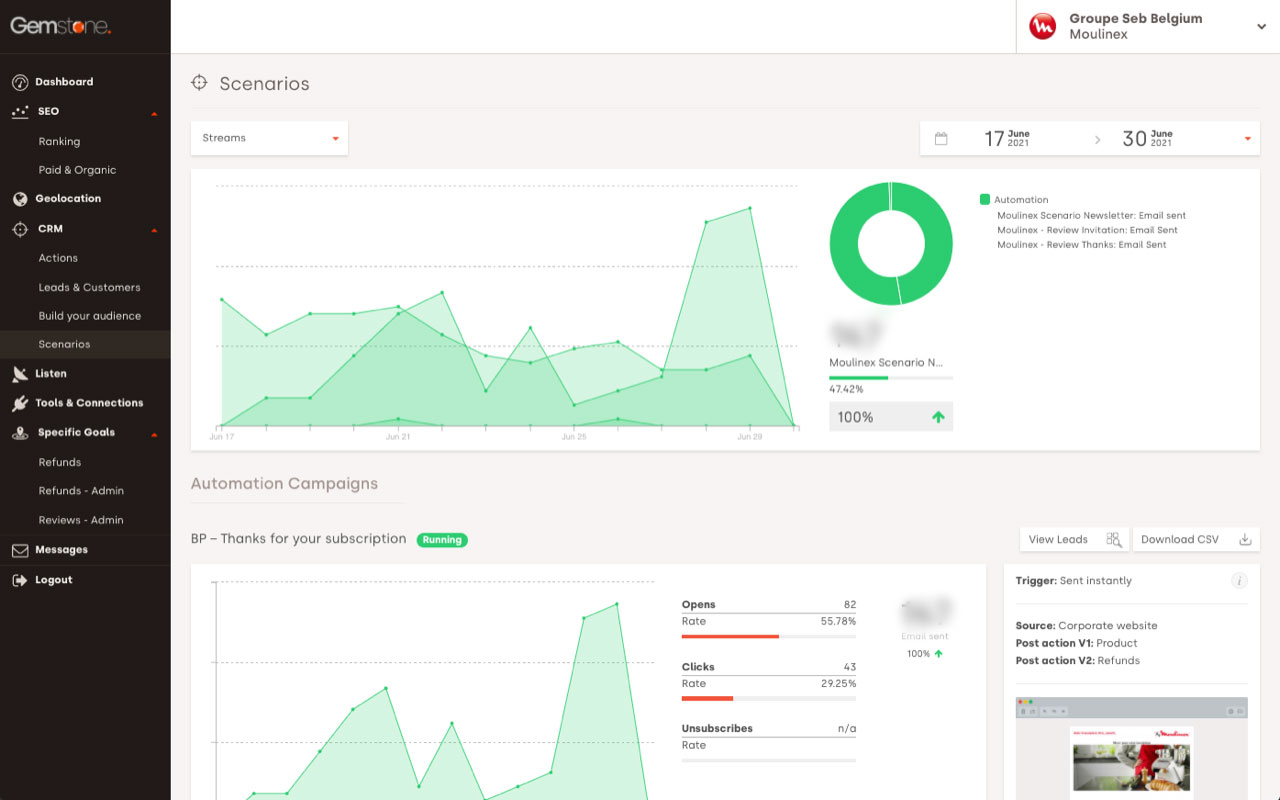1280x800 pixels.
Task: Click the calendar icon in date range
Action: point(941,139)
